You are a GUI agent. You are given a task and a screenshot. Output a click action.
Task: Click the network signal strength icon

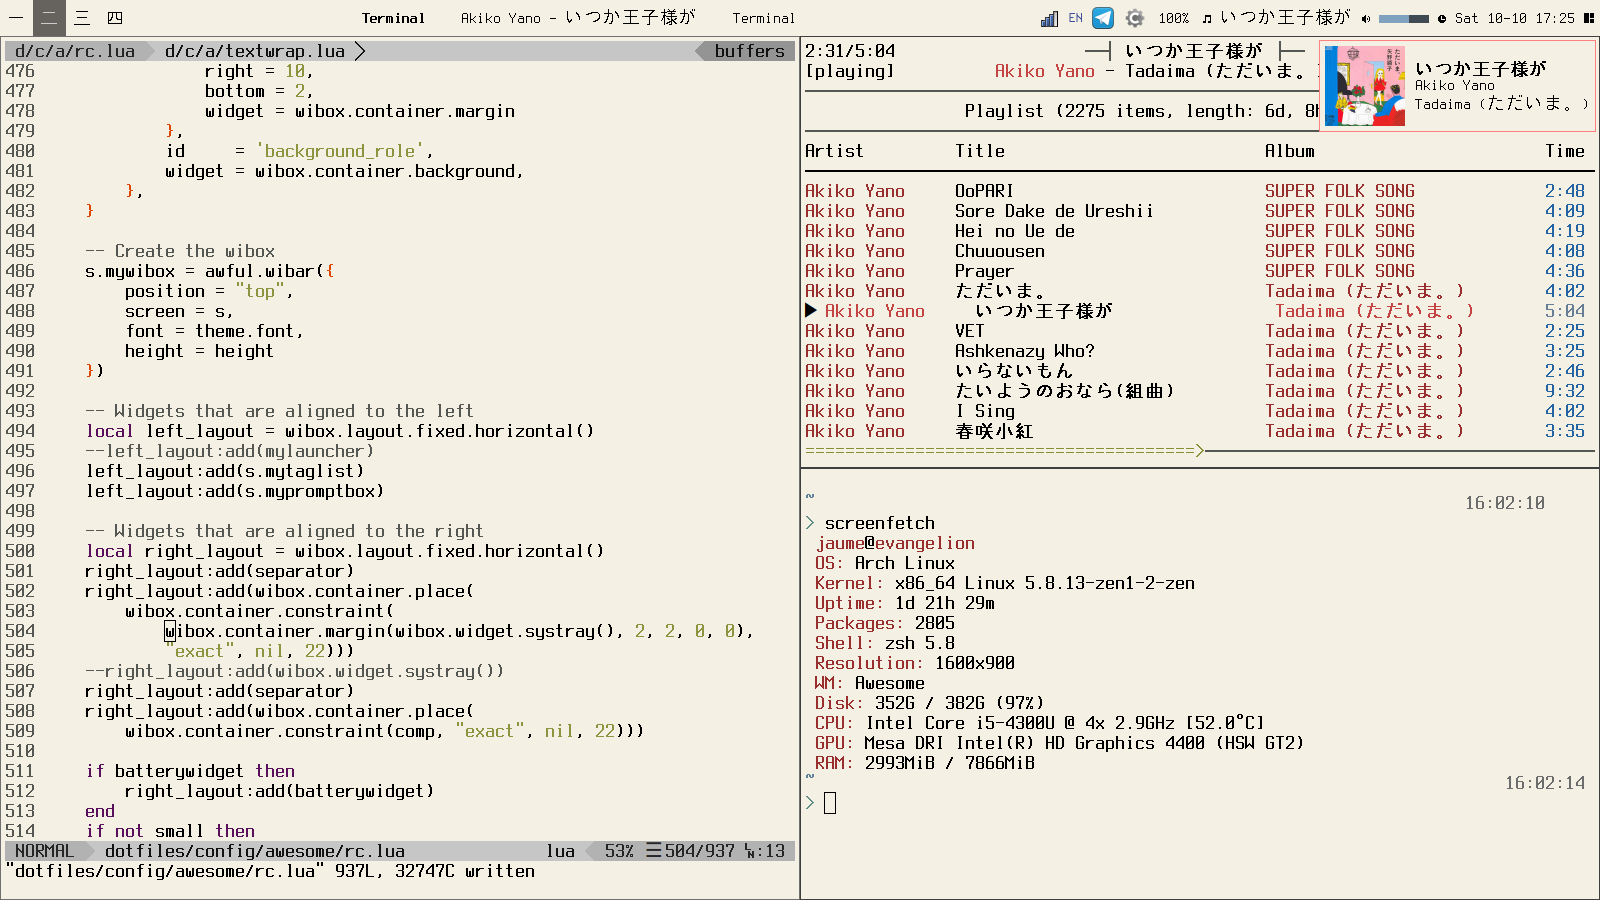tap(1049, 18)
